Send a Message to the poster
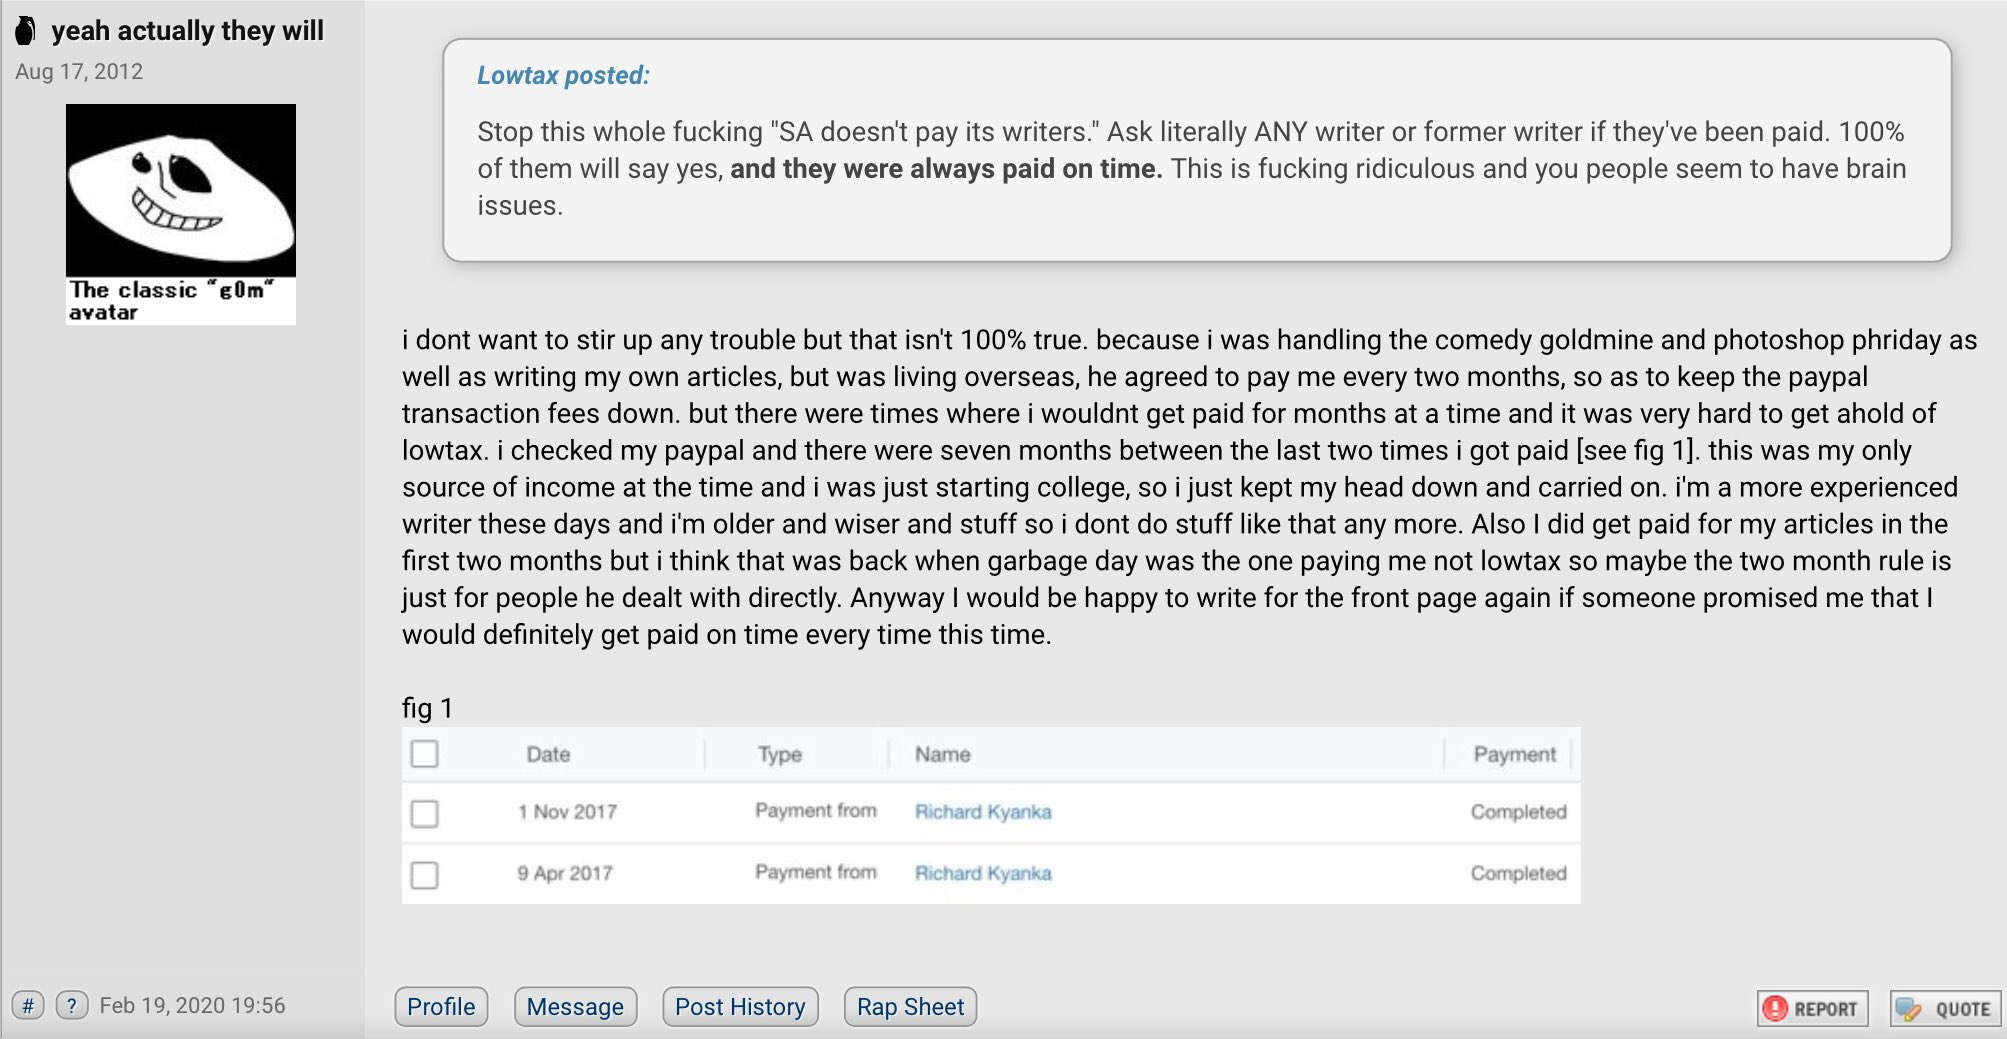This screenshot has width=2007, height=1039. [x=575, y=1006]
